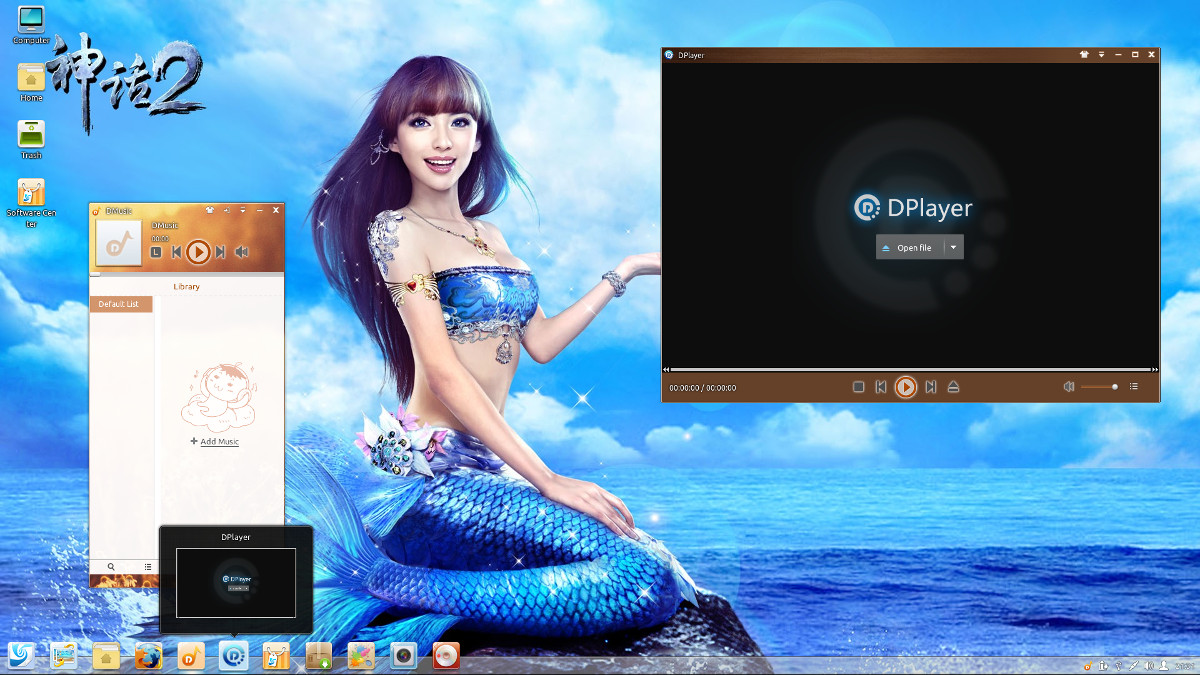The image size is (1200, 675).
Task: Open the list options icon in DMusic
Action: 147,567
